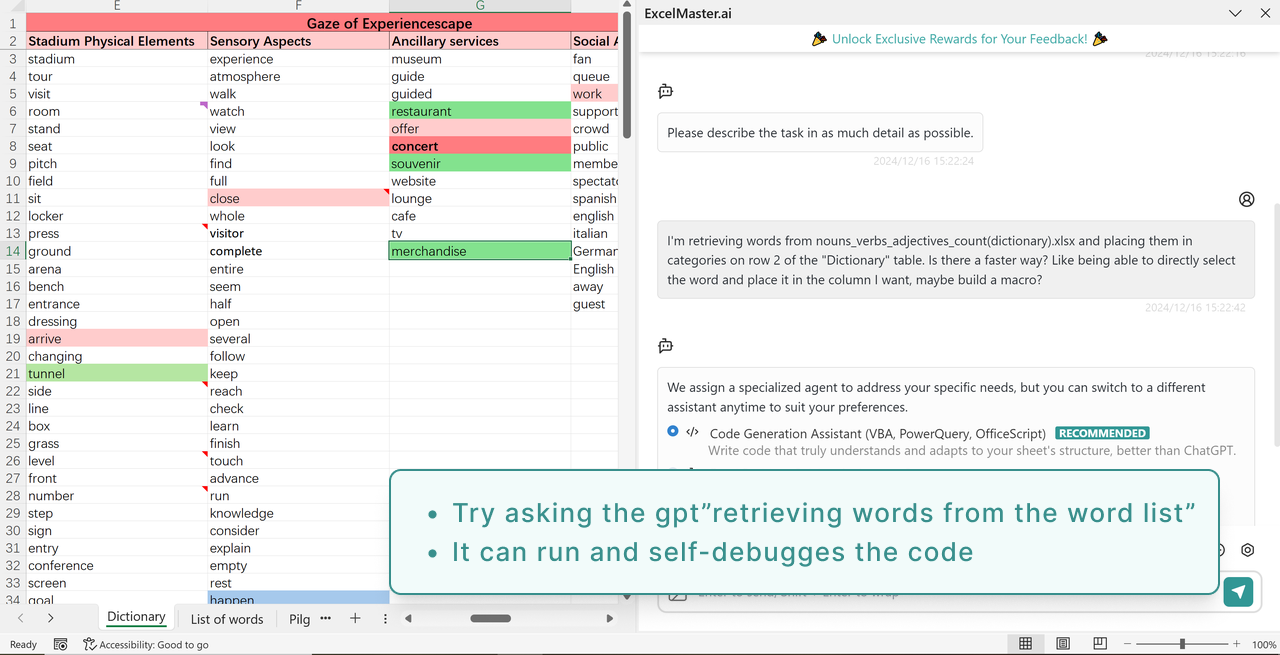This screenshot has width=1280, height=655.
Task: Check accessibility with Good to go button
Action: [146, 644]
